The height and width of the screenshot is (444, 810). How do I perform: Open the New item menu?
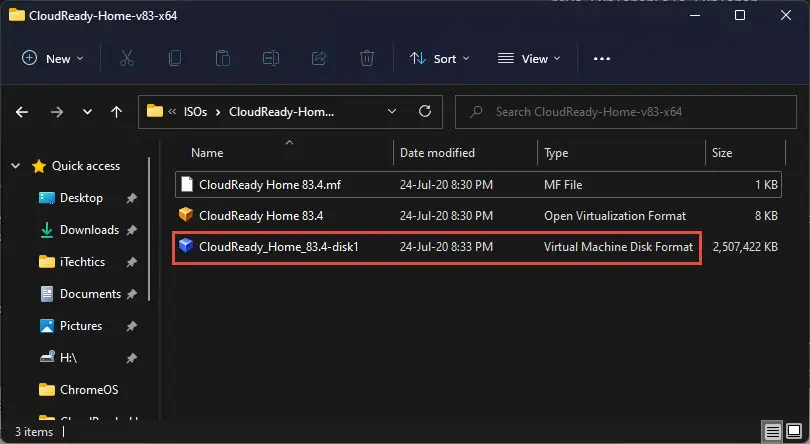click(x=52, y=58)
